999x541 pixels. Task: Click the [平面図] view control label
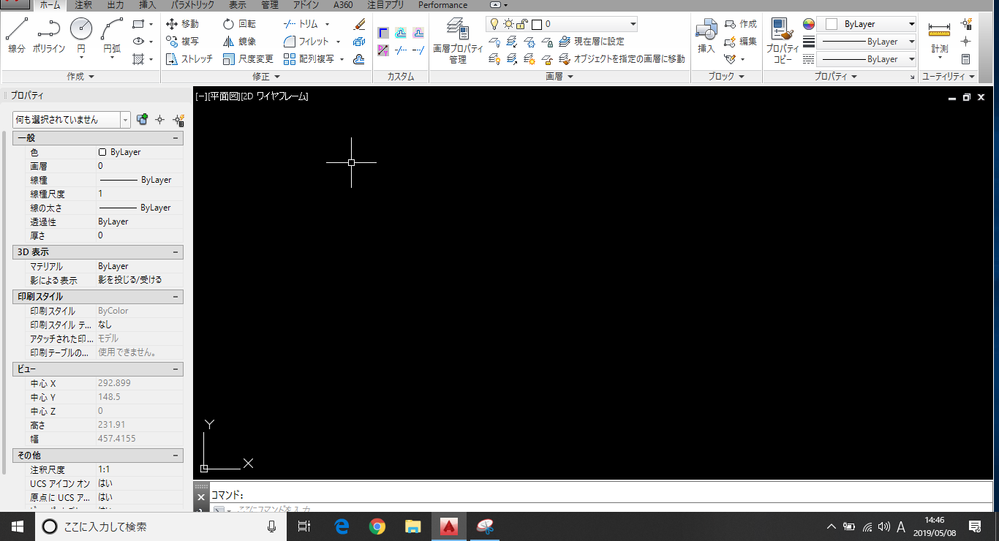click(x=224, y=97)
